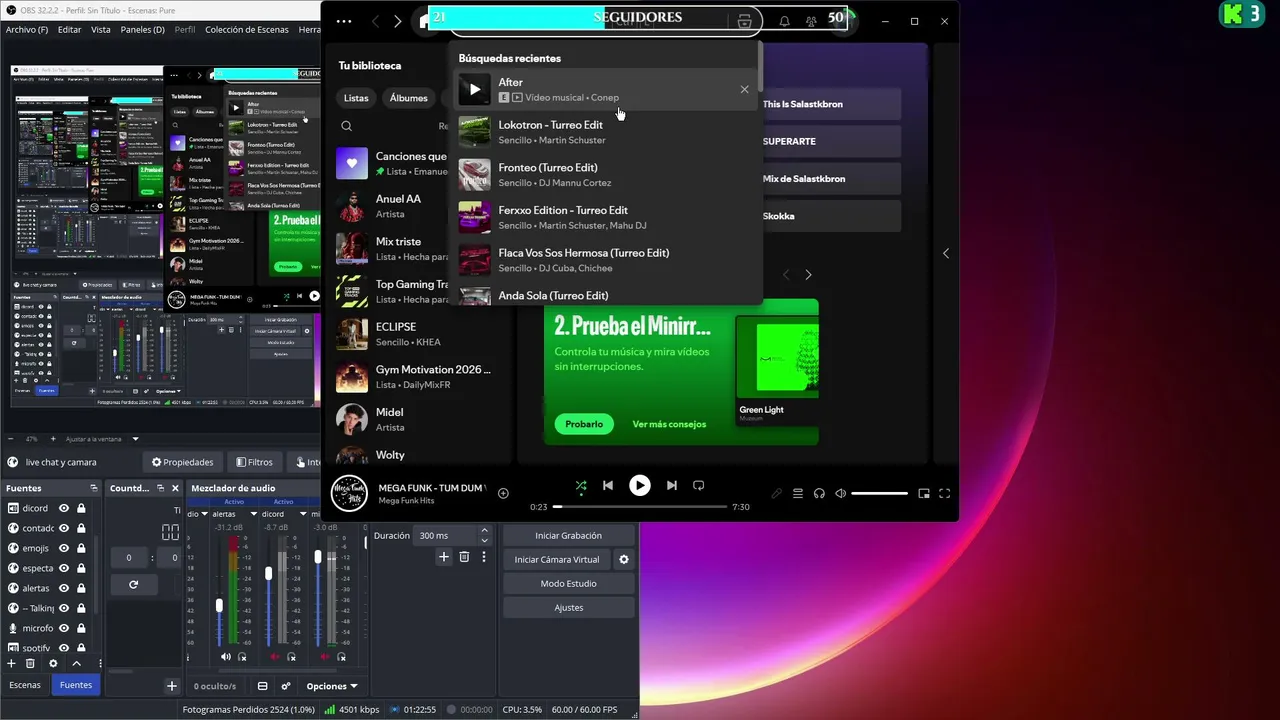Image resolution: width=1280 pixels, height=720 pixels.
Task: Open Spotify notifications bell
Action: click(784, 21)
